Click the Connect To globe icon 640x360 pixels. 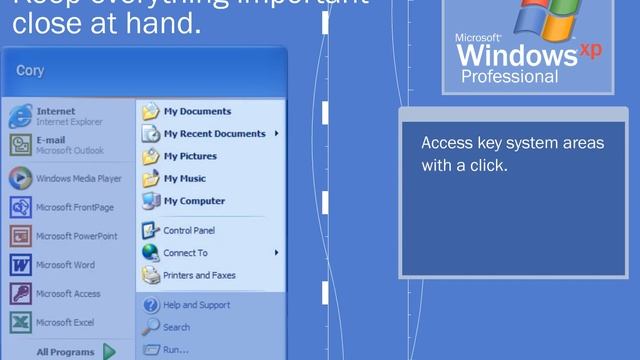pyautogui.click(x=150, y=253)
